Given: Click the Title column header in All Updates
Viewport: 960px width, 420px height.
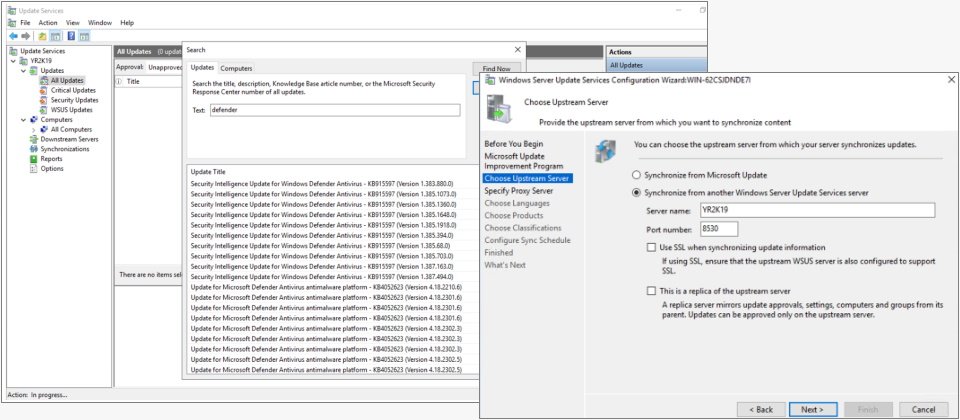Looking at the screenshot, I should (133, 81).
